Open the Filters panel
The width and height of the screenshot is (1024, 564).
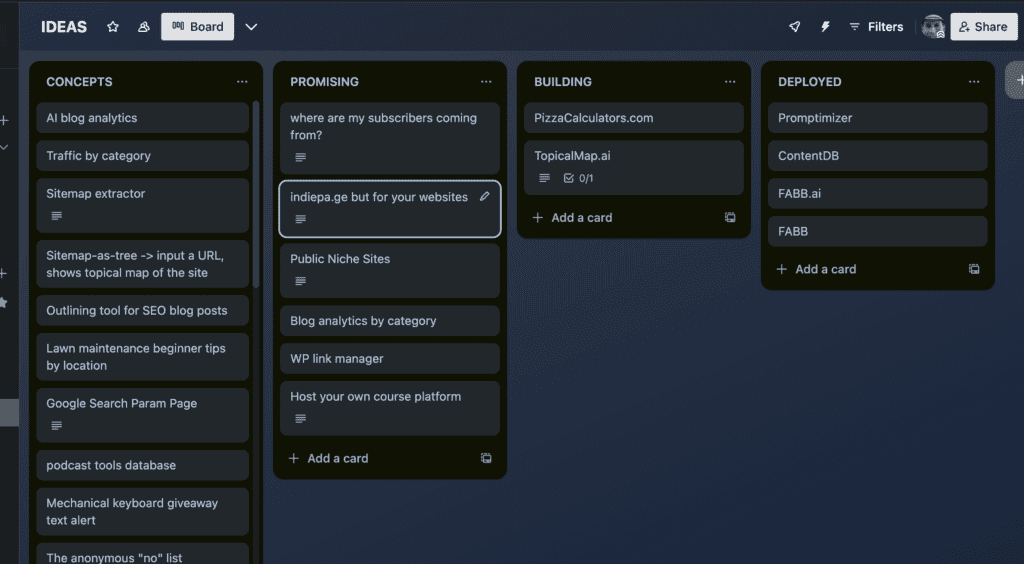tap(876, 27)
